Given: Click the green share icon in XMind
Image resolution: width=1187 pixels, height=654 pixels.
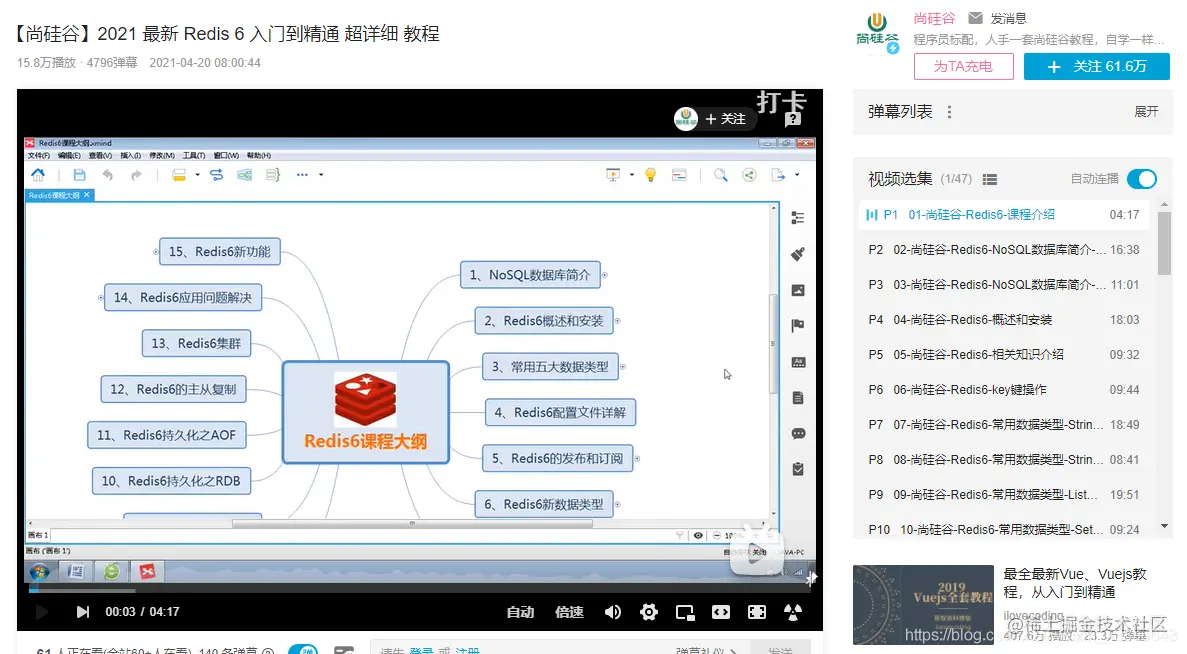Looking at the screenshot, I should (x=749, y=175).
